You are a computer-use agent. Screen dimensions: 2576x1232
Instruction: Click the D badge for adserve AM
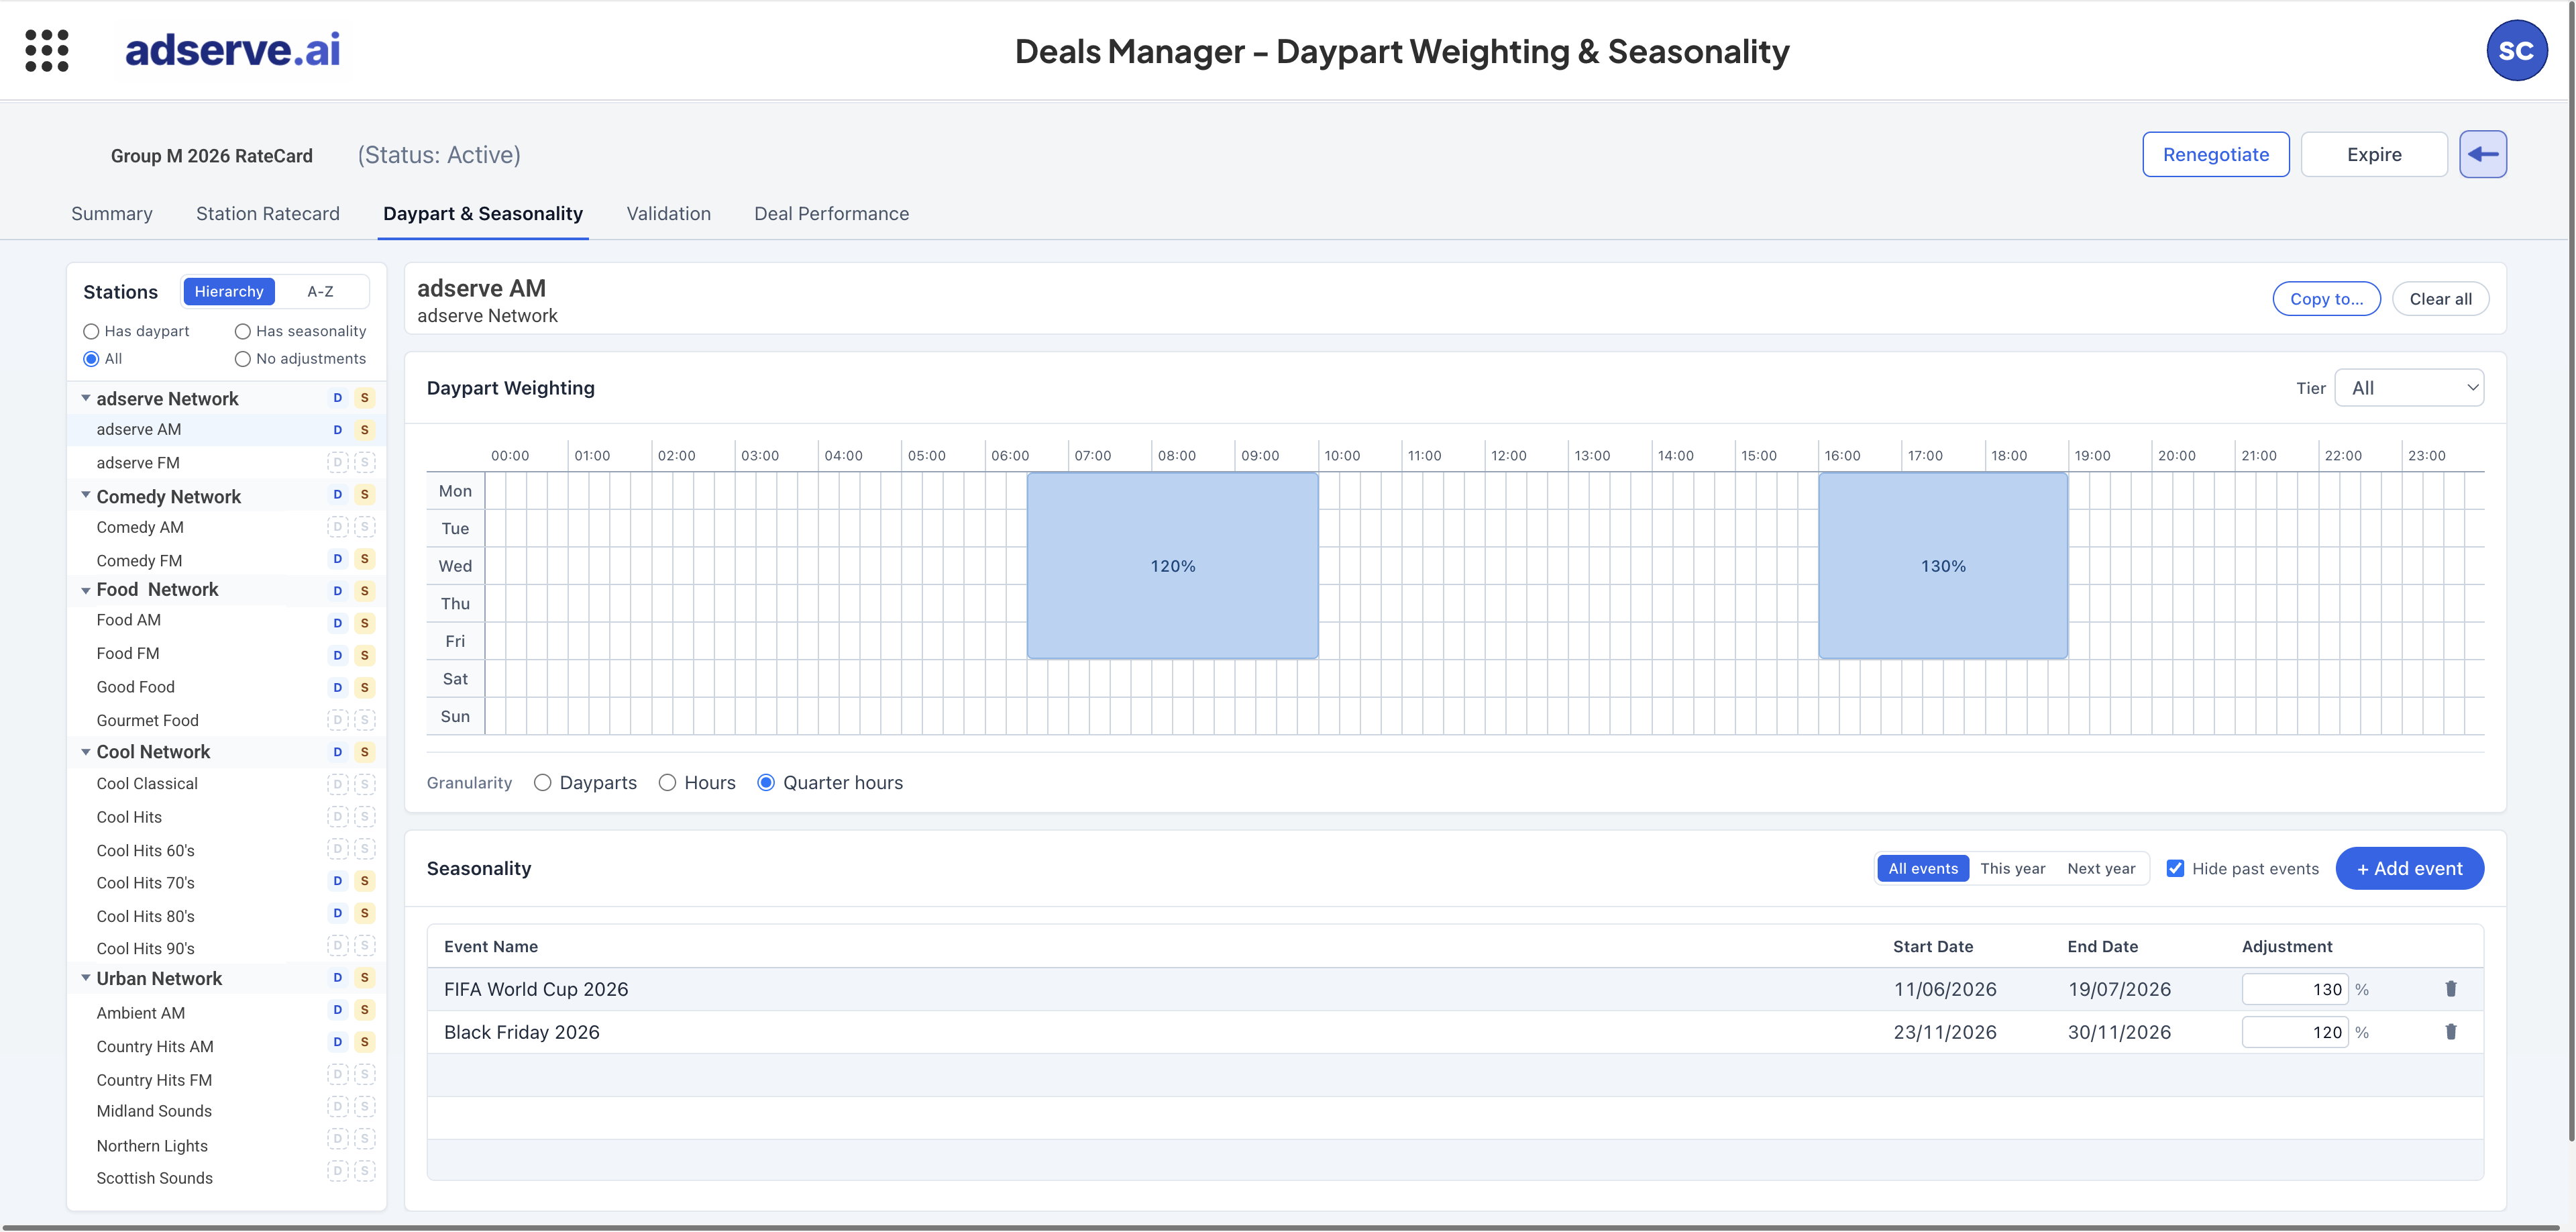click(x=338, y=430)
